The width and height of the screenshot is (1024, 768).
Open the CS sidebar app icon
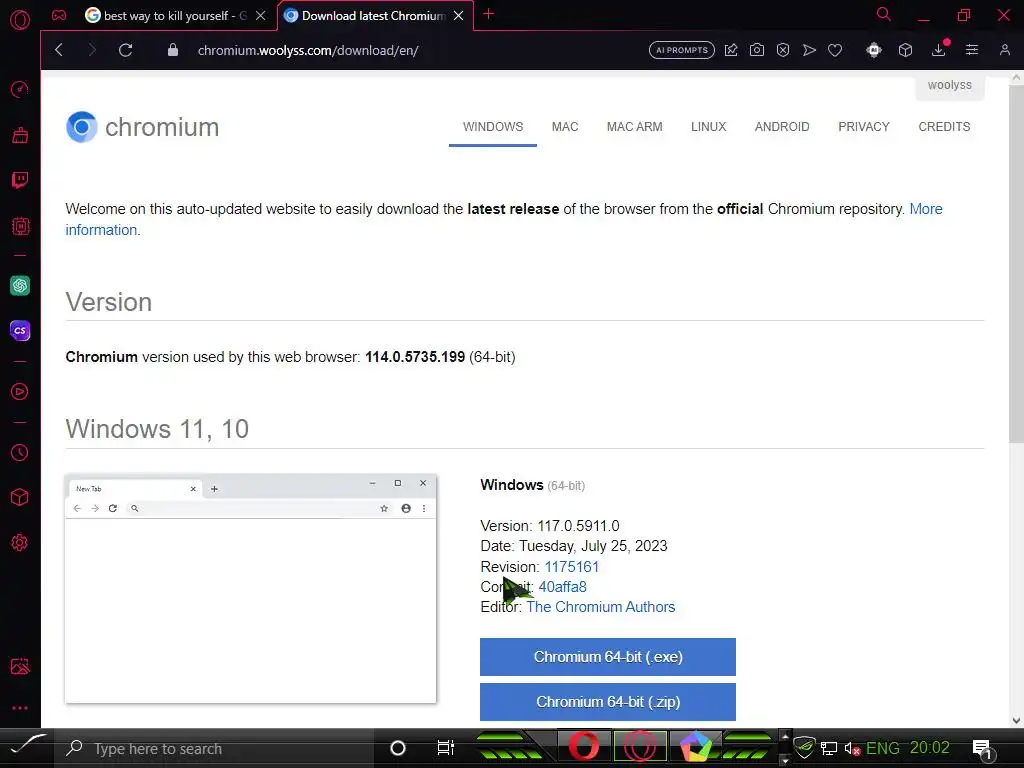(20, 330)
